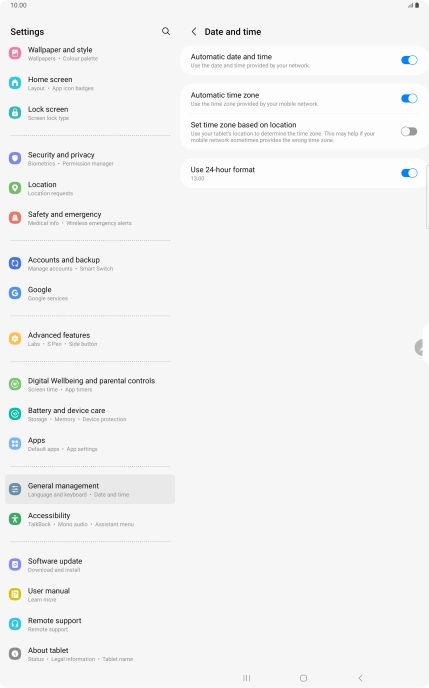Tap the Home navigation button

pos(303,678)
